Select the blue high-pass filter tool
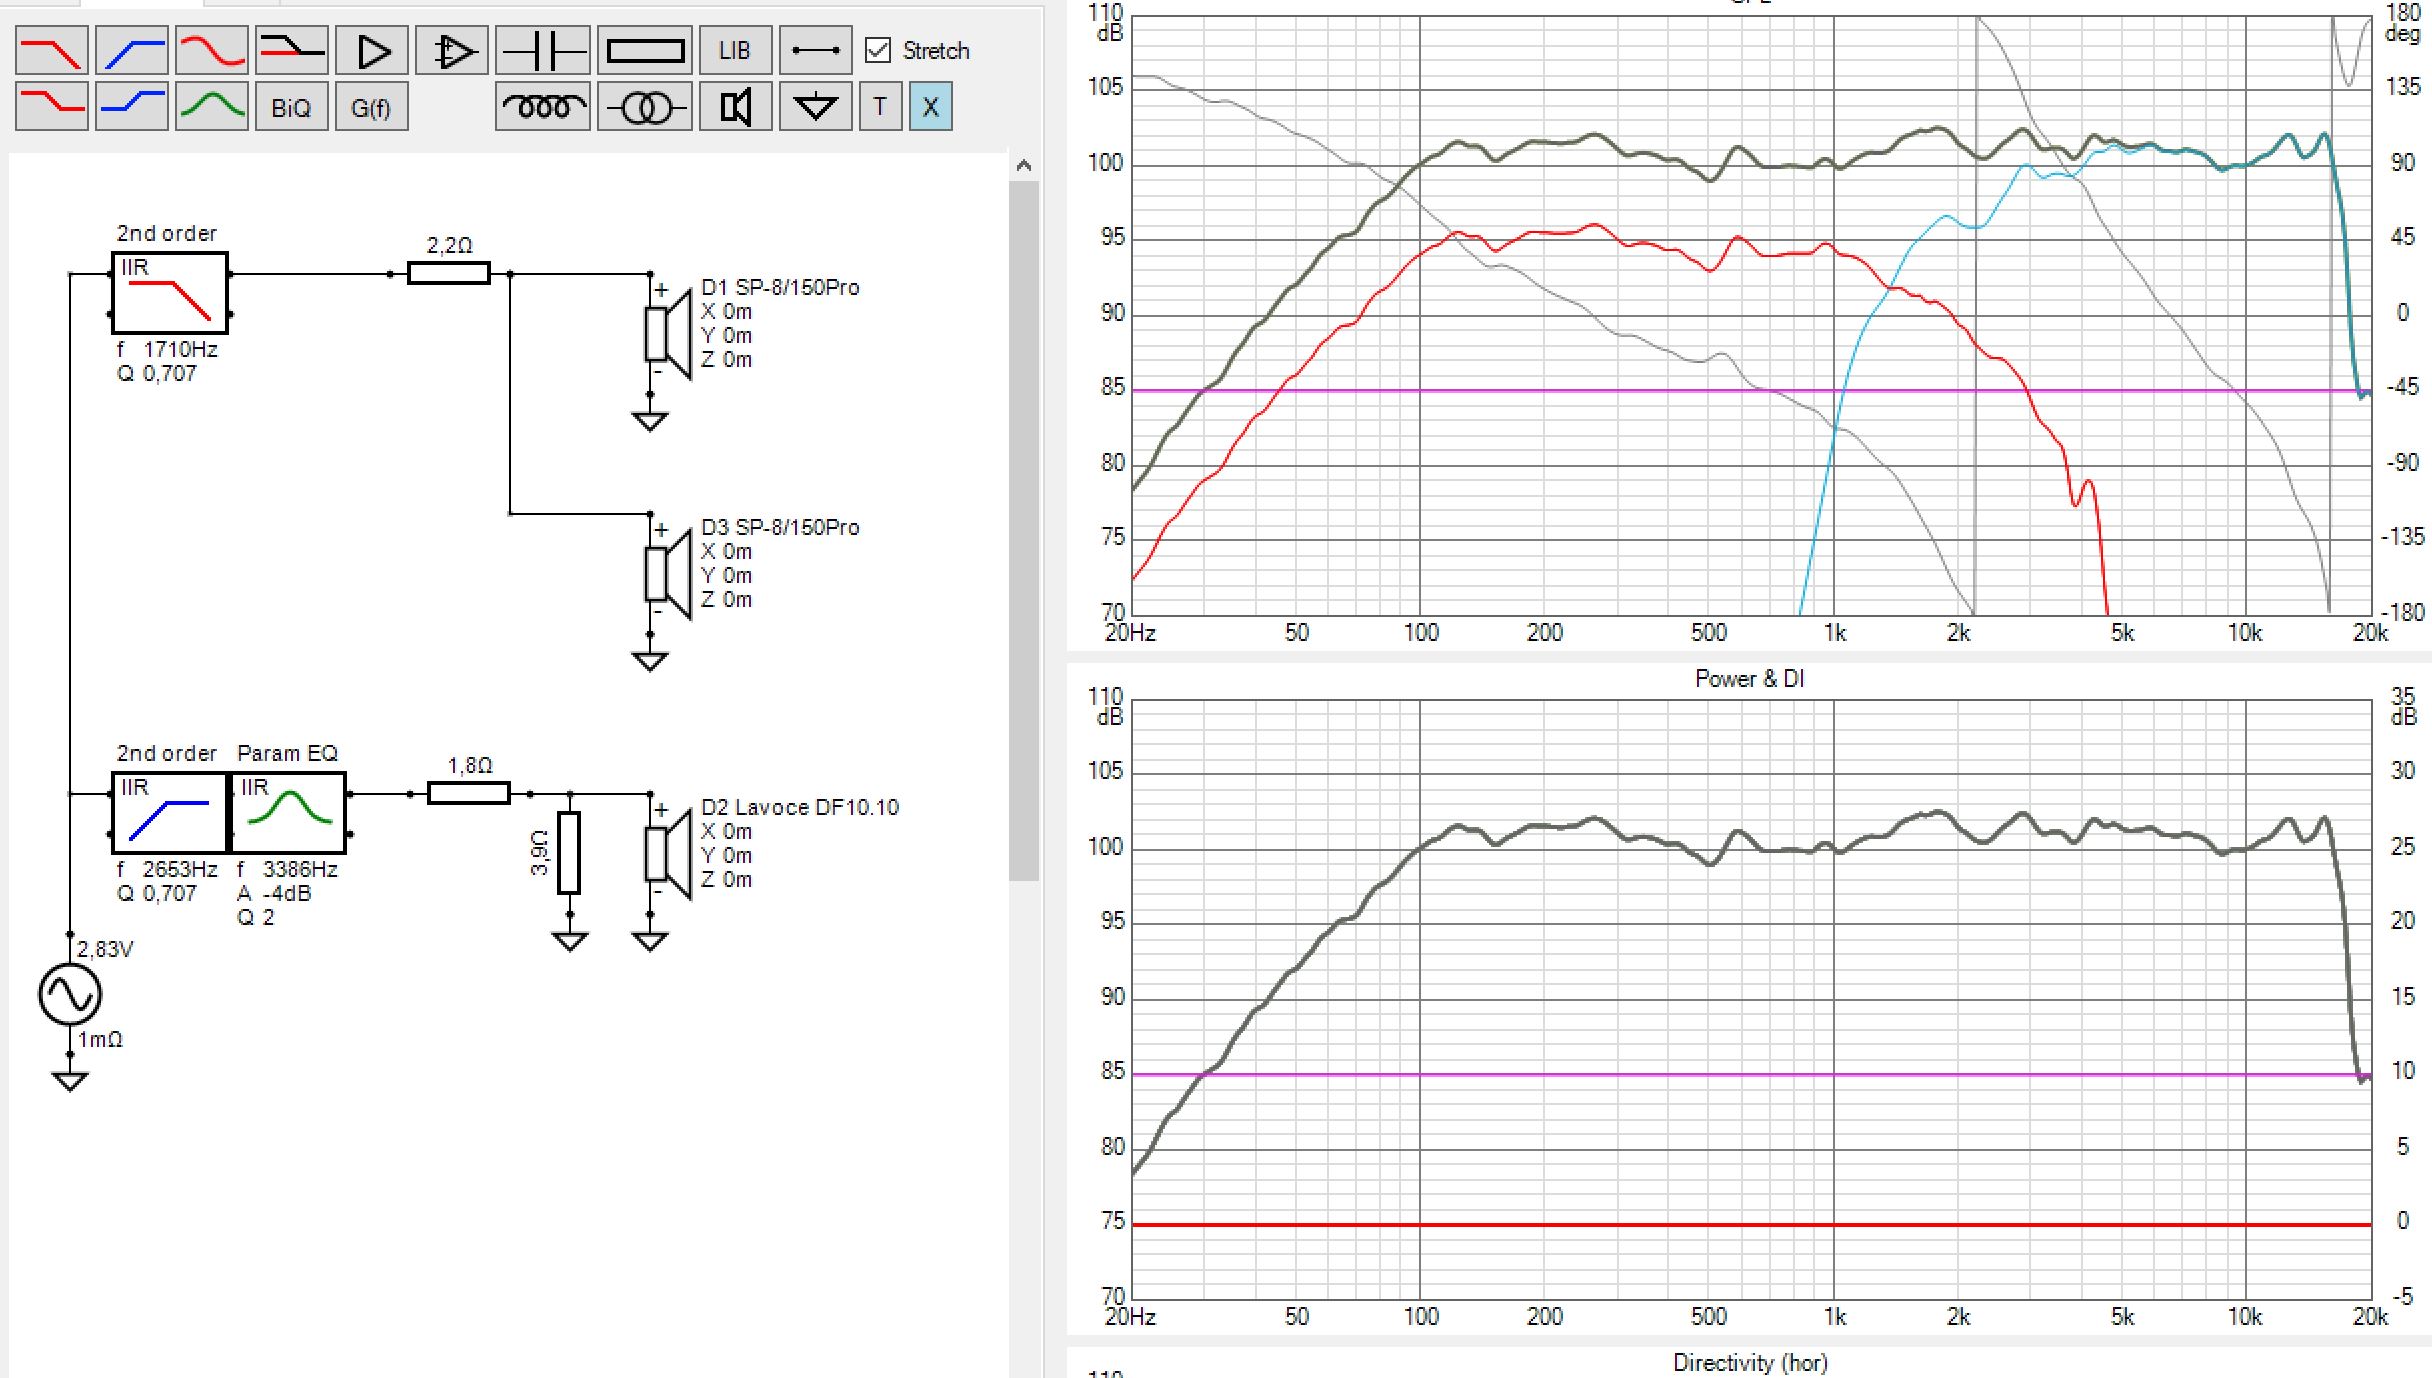The height and width of the screenshot is (1378, 2432). (132, 51)
